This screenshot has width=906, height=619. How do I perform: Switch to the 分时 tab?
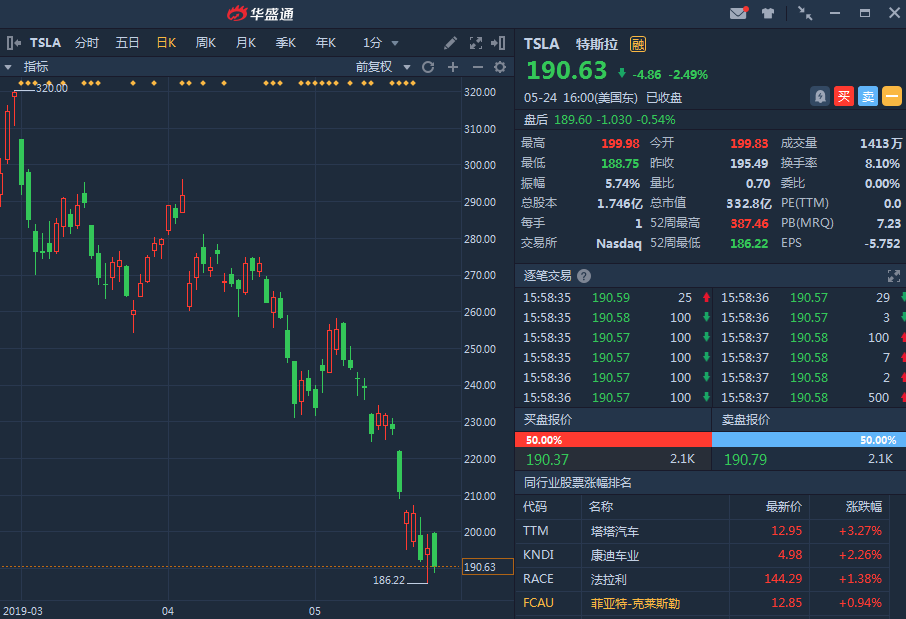(x=87, y=43)
